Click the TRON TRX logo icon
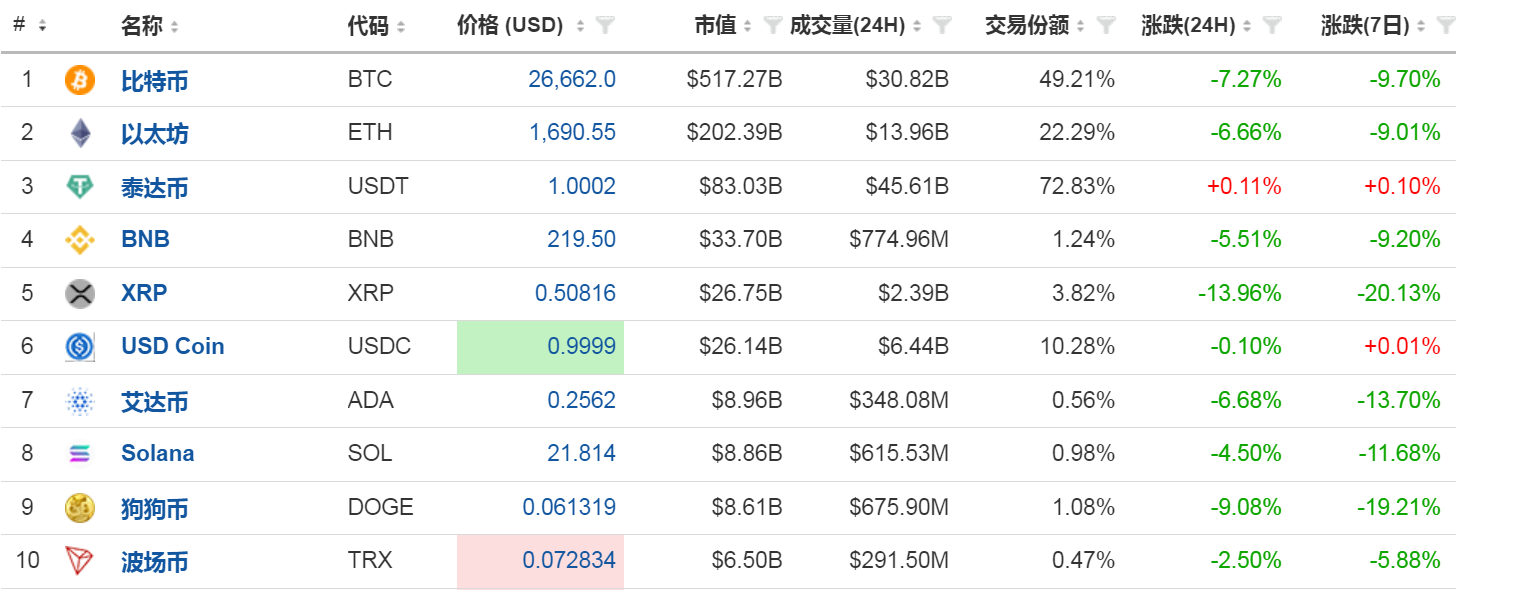1517x590 pixels. point(79,561)
